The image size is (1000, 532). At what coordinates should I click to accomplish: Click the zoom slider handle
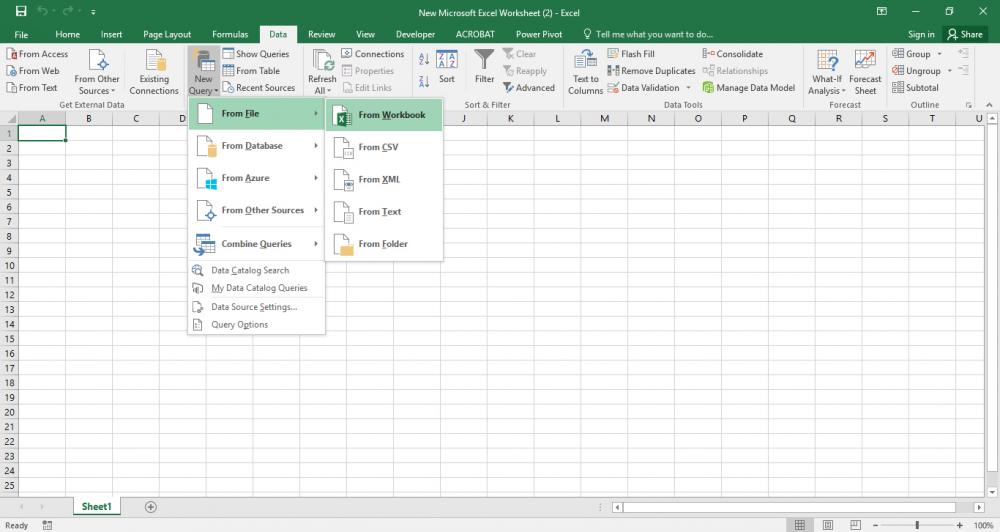coord(917,525)
